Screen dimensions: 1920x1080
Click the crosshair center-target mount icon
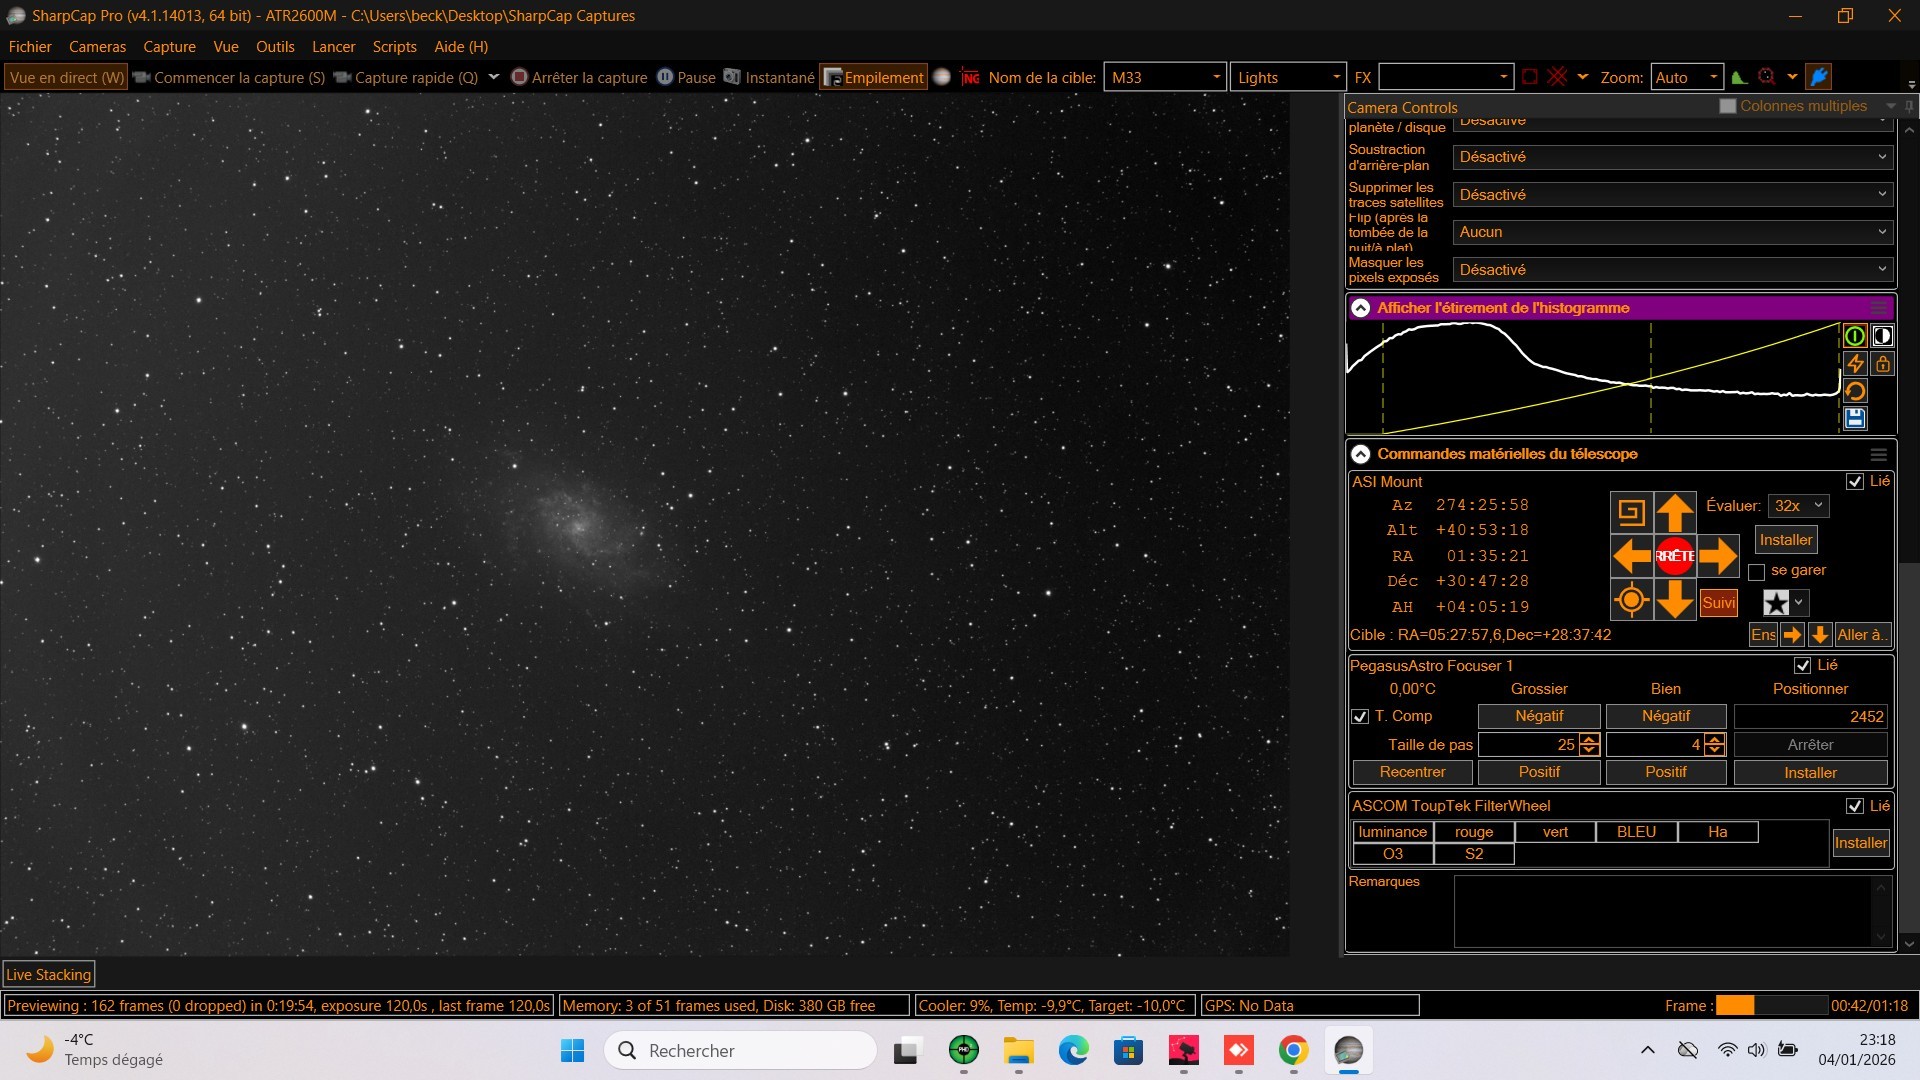(x=1631, y=600)
